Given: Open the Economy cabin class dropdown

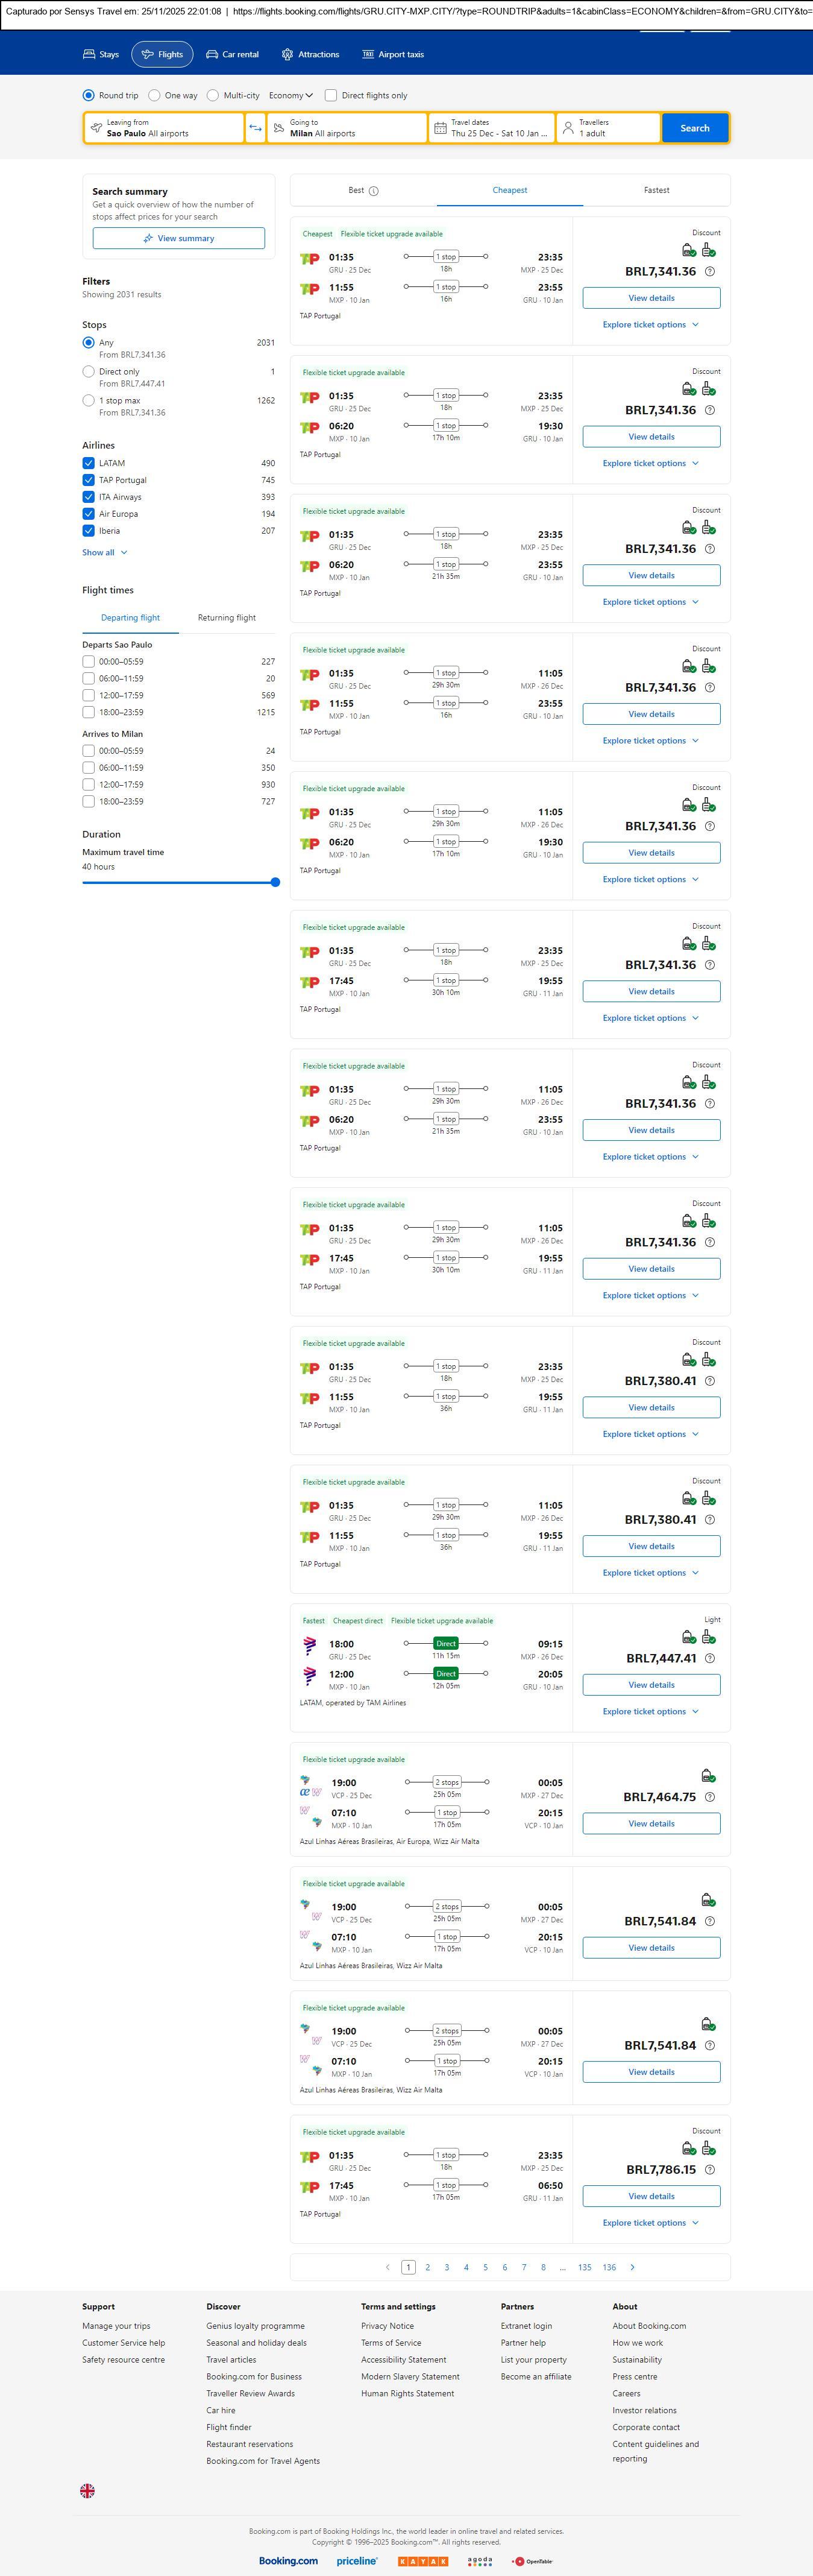Looking at the screenshot, I should (x=290, y=96).
